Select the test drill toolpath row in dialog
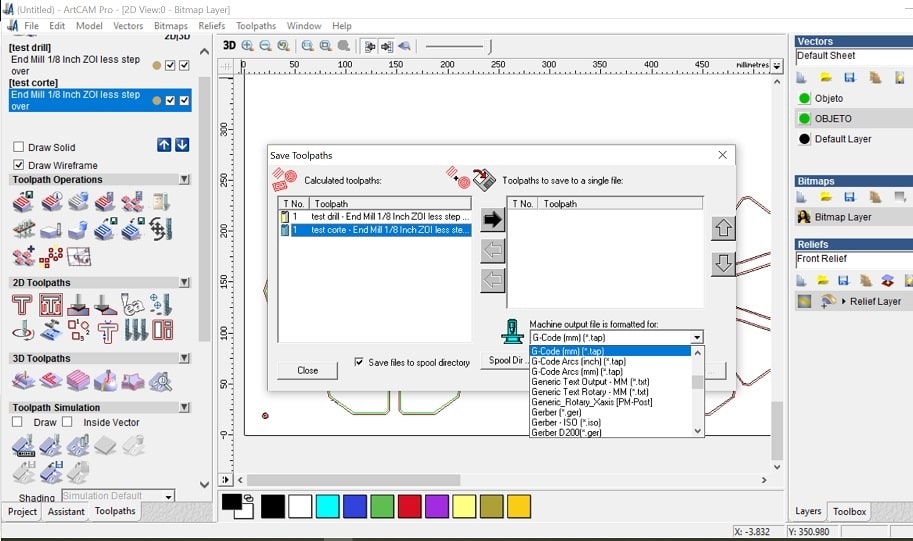This screenshot has width=913, height=541. pyautogui.click(x=376, y=217)
